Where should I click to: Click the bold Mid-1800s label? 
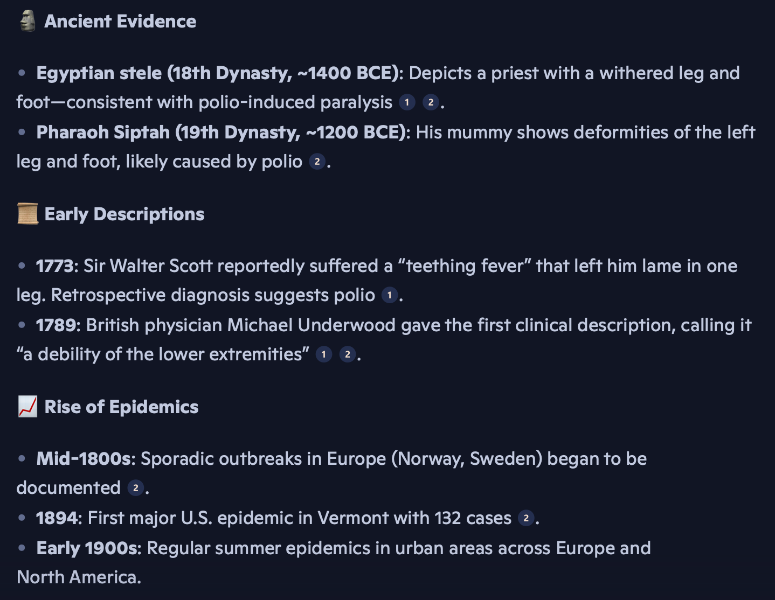[x=84, y=459]
